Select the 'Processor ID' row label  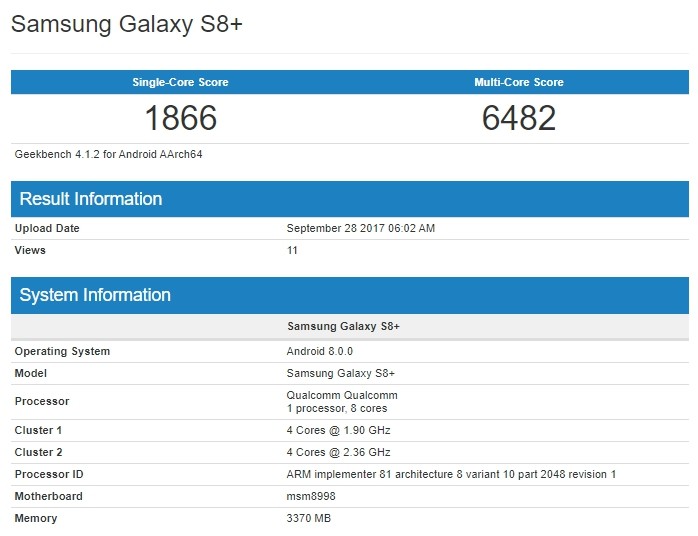click(x=49, y=474)
